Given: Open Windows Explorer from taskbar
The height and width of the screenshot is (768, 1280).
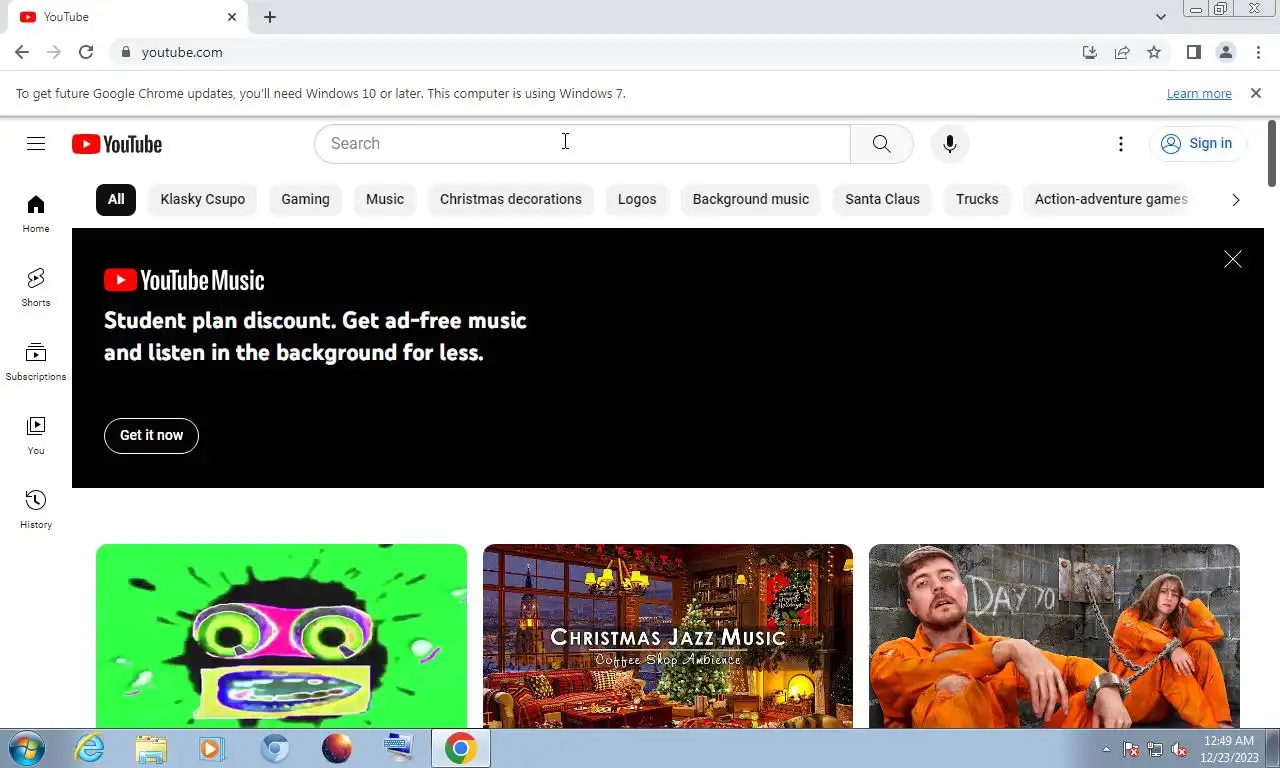Looking at the screenshot, I should 151,748.
